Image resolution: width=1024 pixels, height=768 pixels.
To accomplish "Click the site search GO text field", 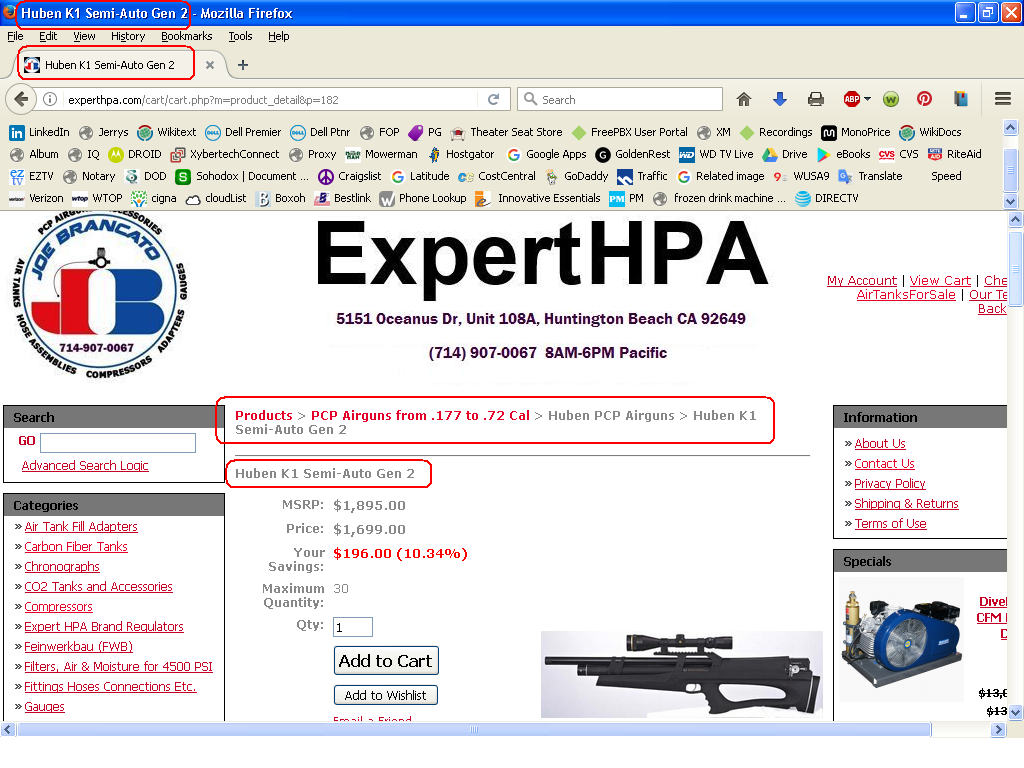I will pyautogui.click(x=118, y=443).
